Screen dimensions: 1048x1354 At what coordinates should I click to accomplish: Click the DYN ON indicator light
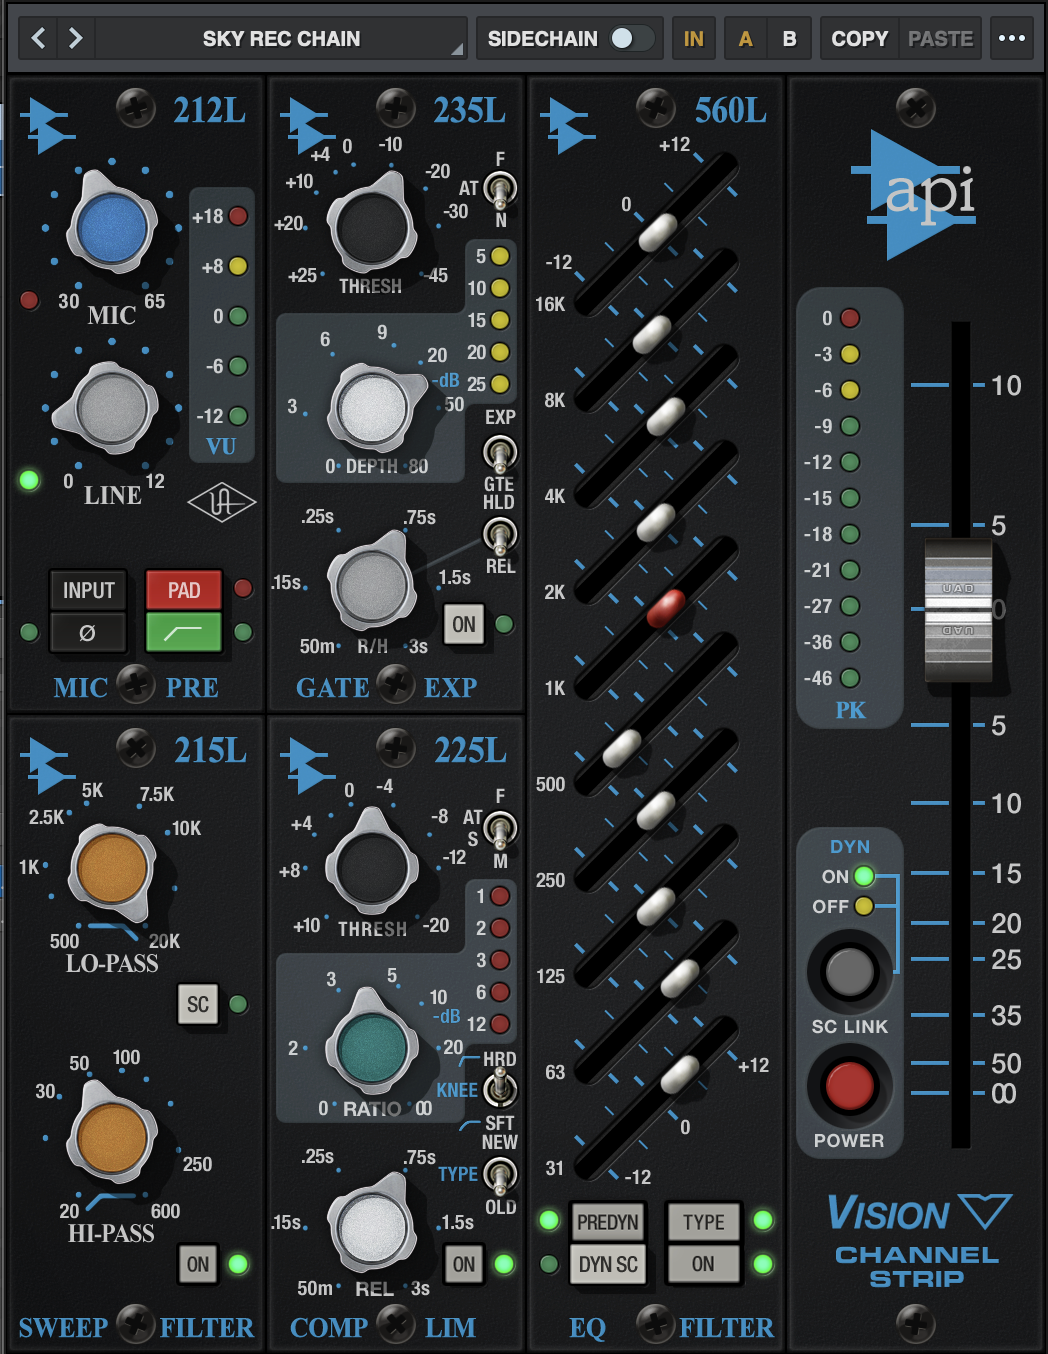coord(864,877)
